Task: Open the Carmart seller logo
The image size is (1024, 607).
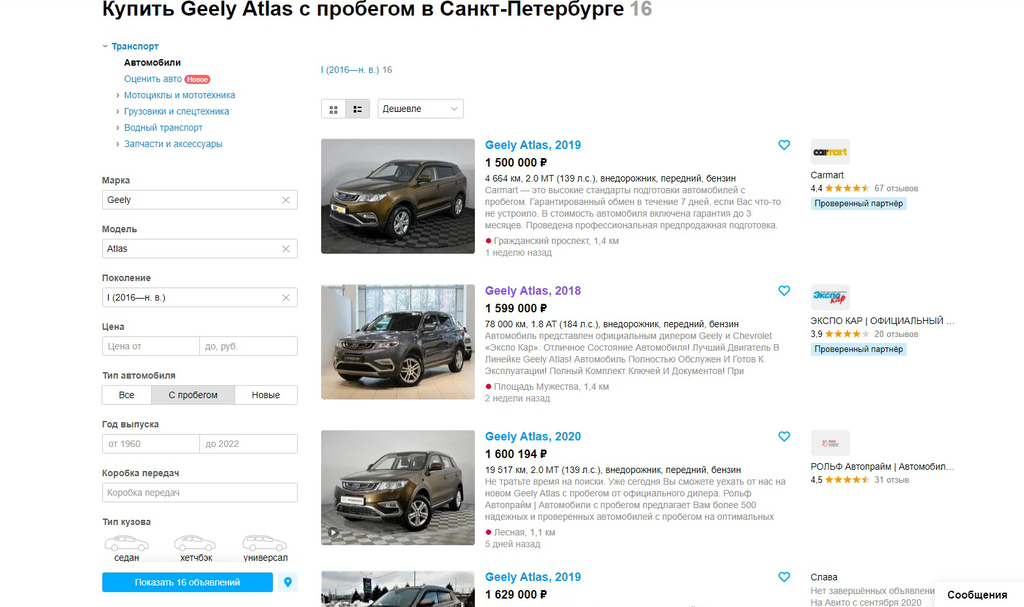Action: point(830,152)
